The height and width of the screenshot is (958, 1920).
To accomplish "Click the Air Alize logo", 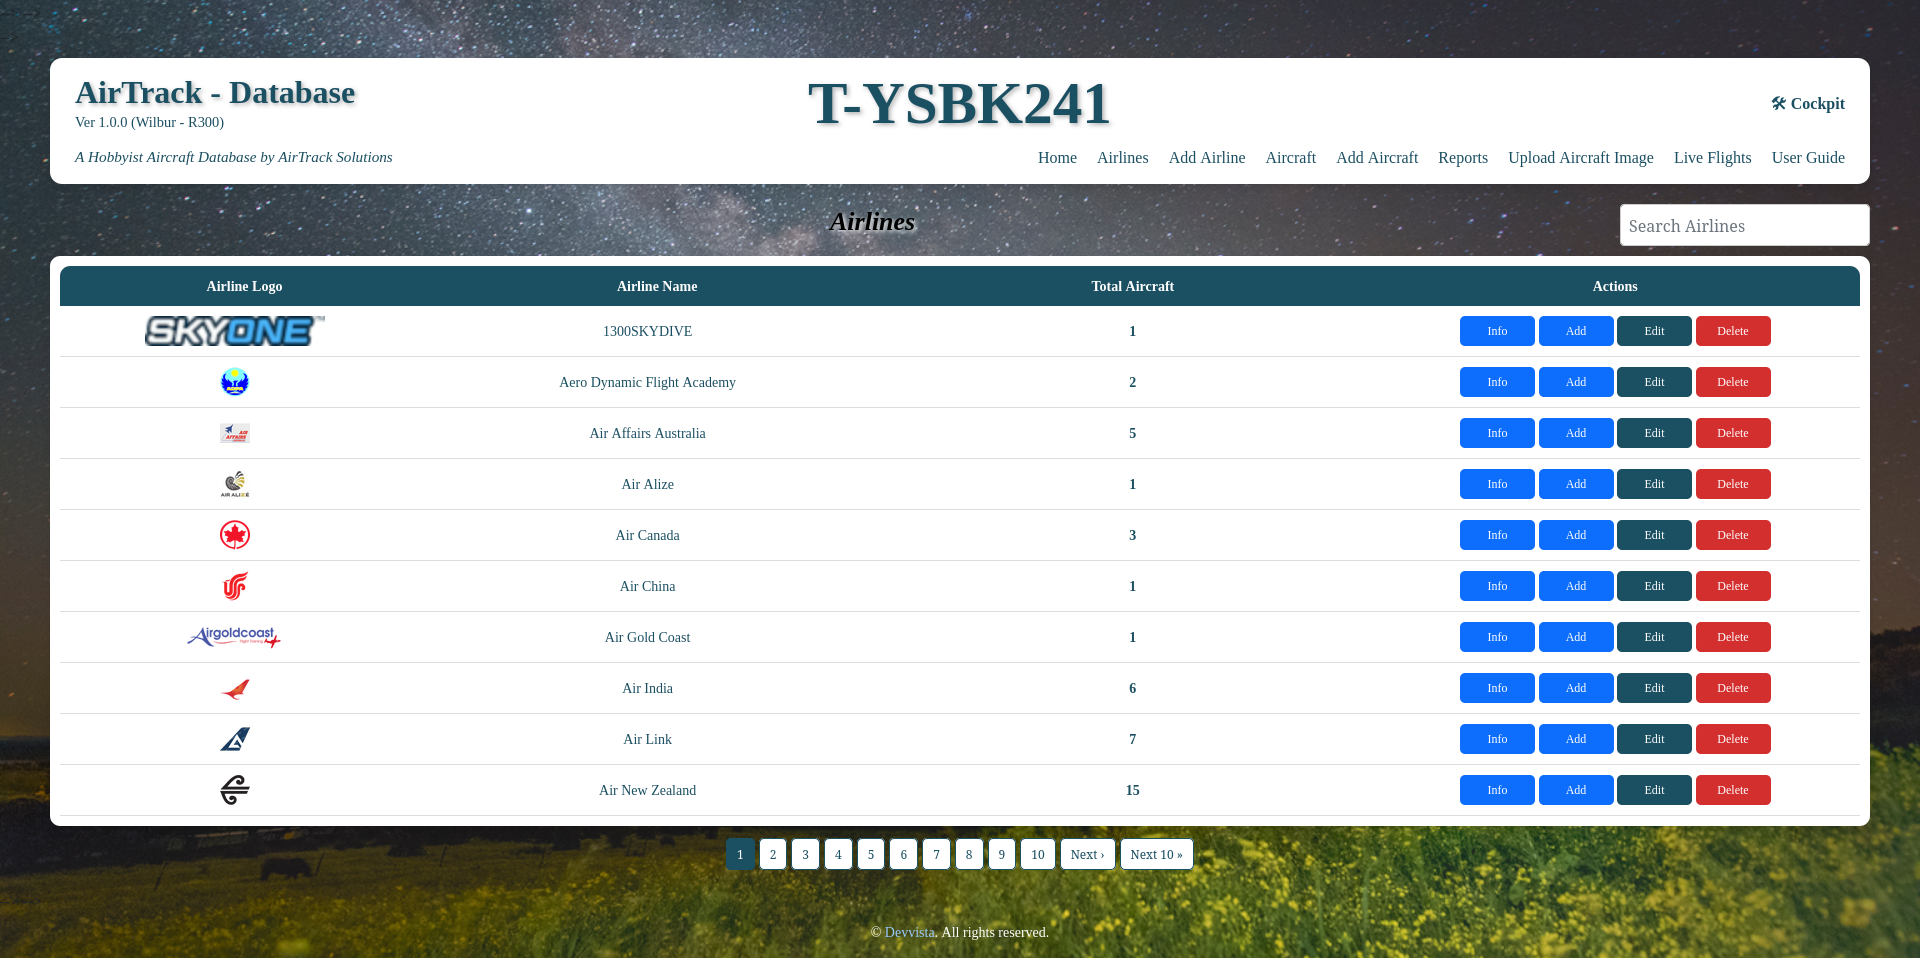I will tap(235, 484).
